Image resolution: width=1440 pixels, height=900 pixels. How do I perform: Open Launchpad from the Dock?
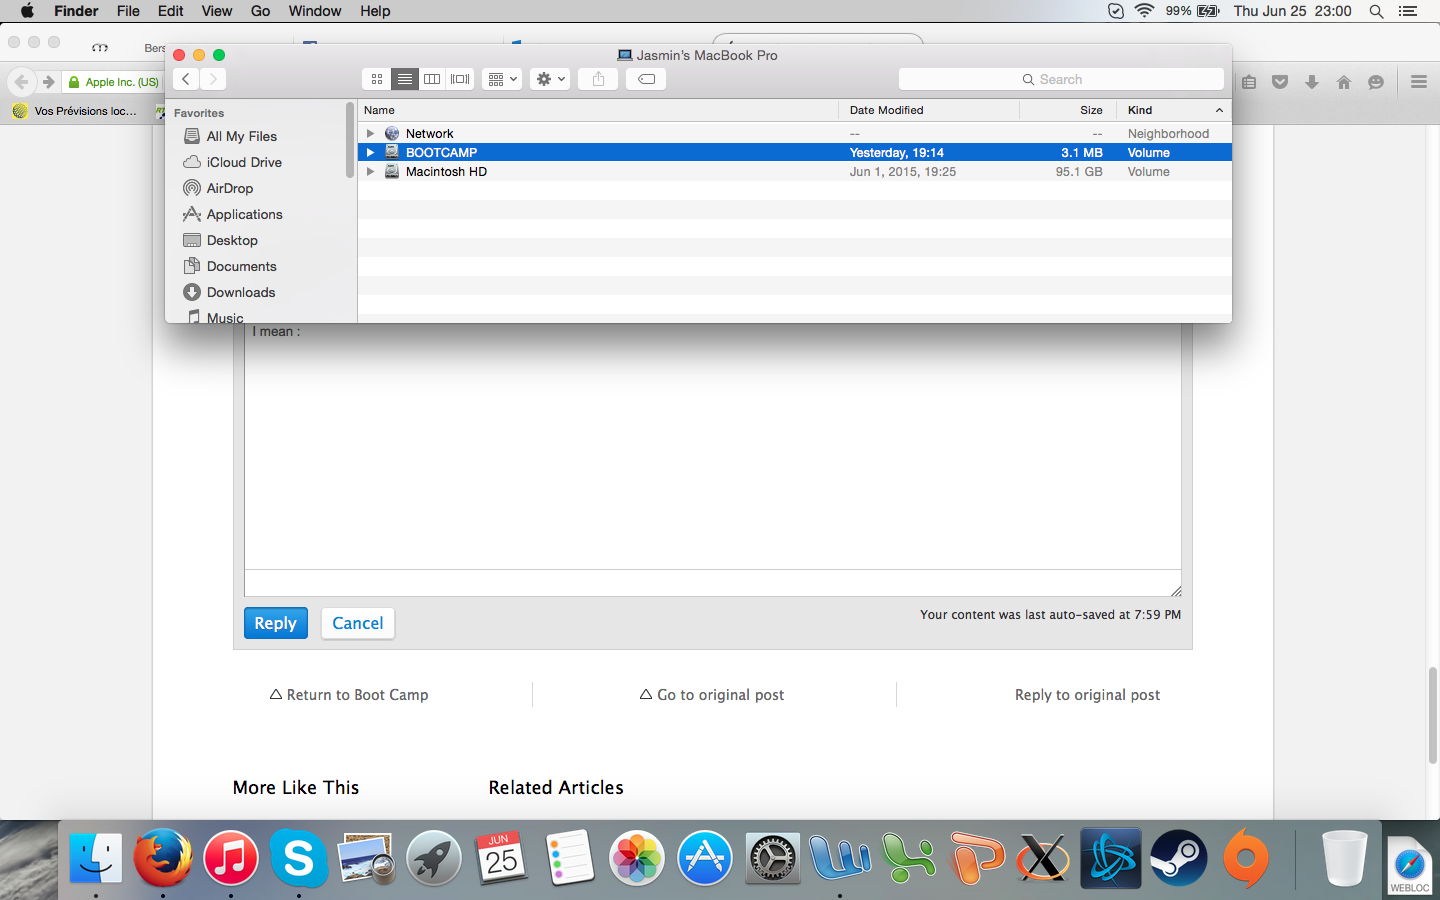pos(434,858)
